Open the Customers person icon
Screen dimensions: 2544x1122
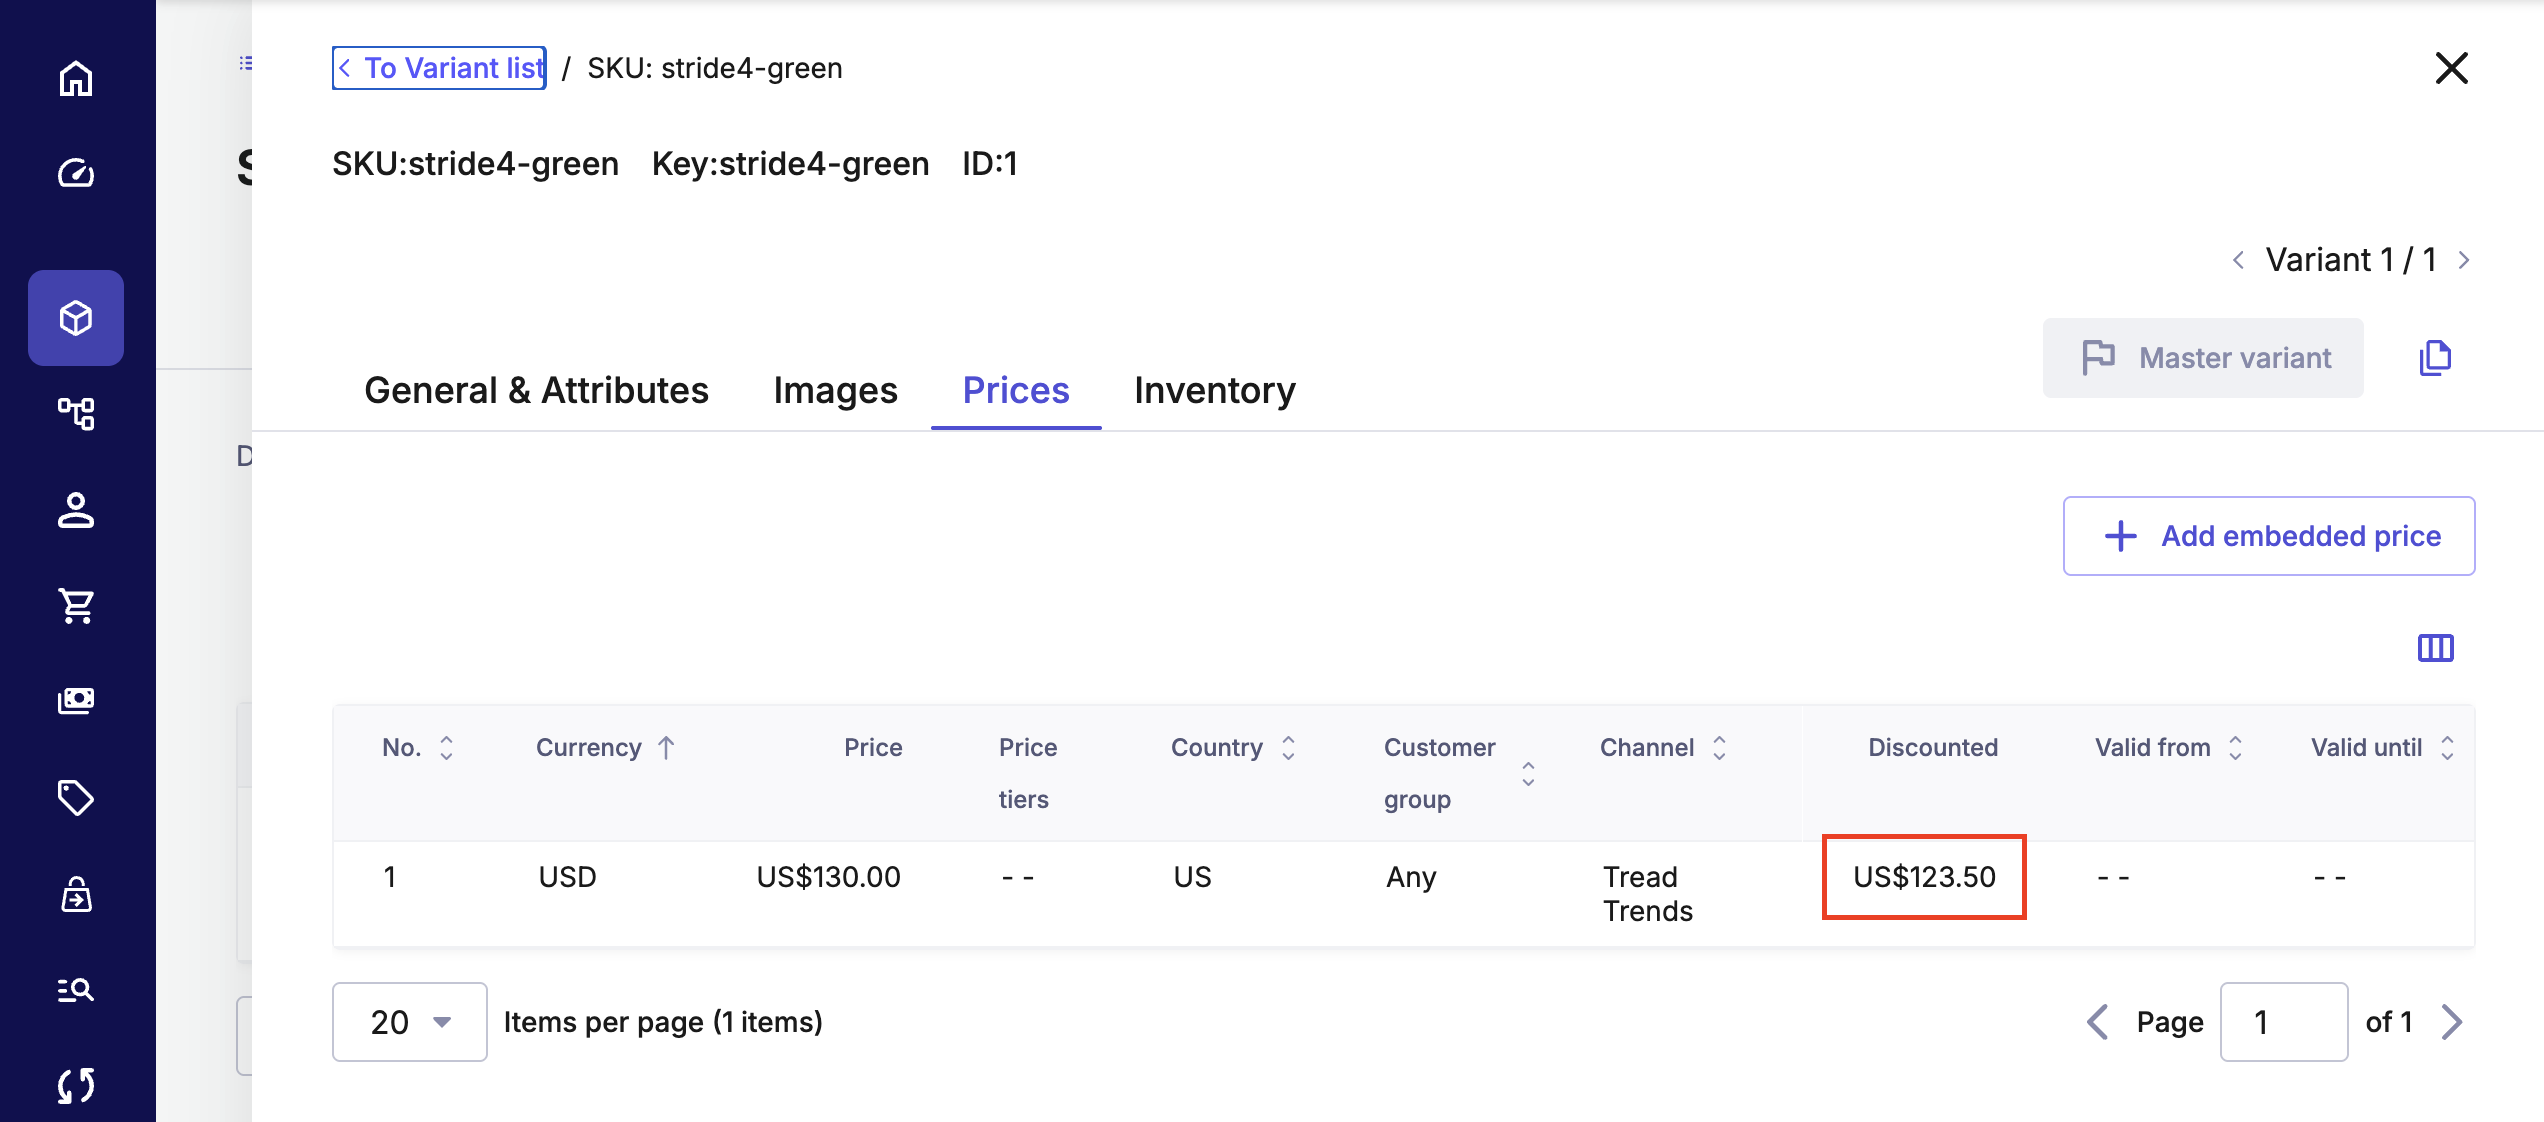[x=76, y=510]
